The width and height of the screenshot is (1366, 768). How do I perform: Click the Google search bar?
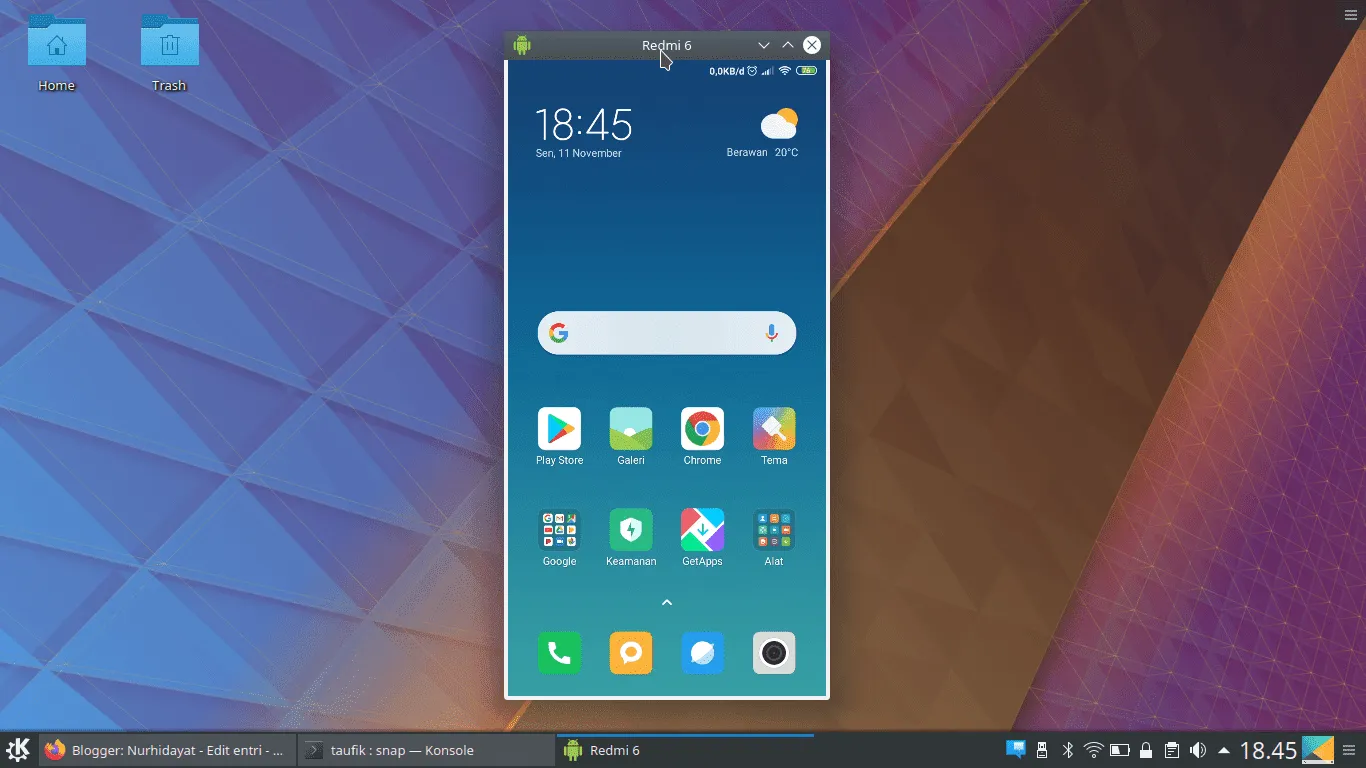667,333
